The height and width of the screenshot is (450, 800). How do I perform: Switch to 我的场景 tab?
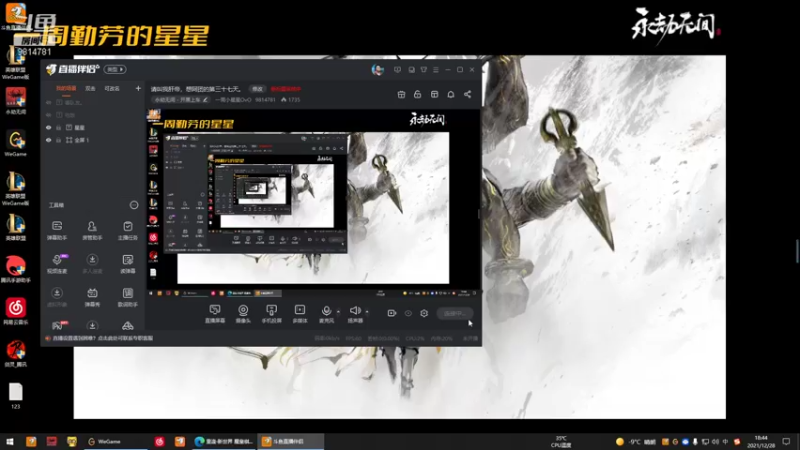pos(66,89)
